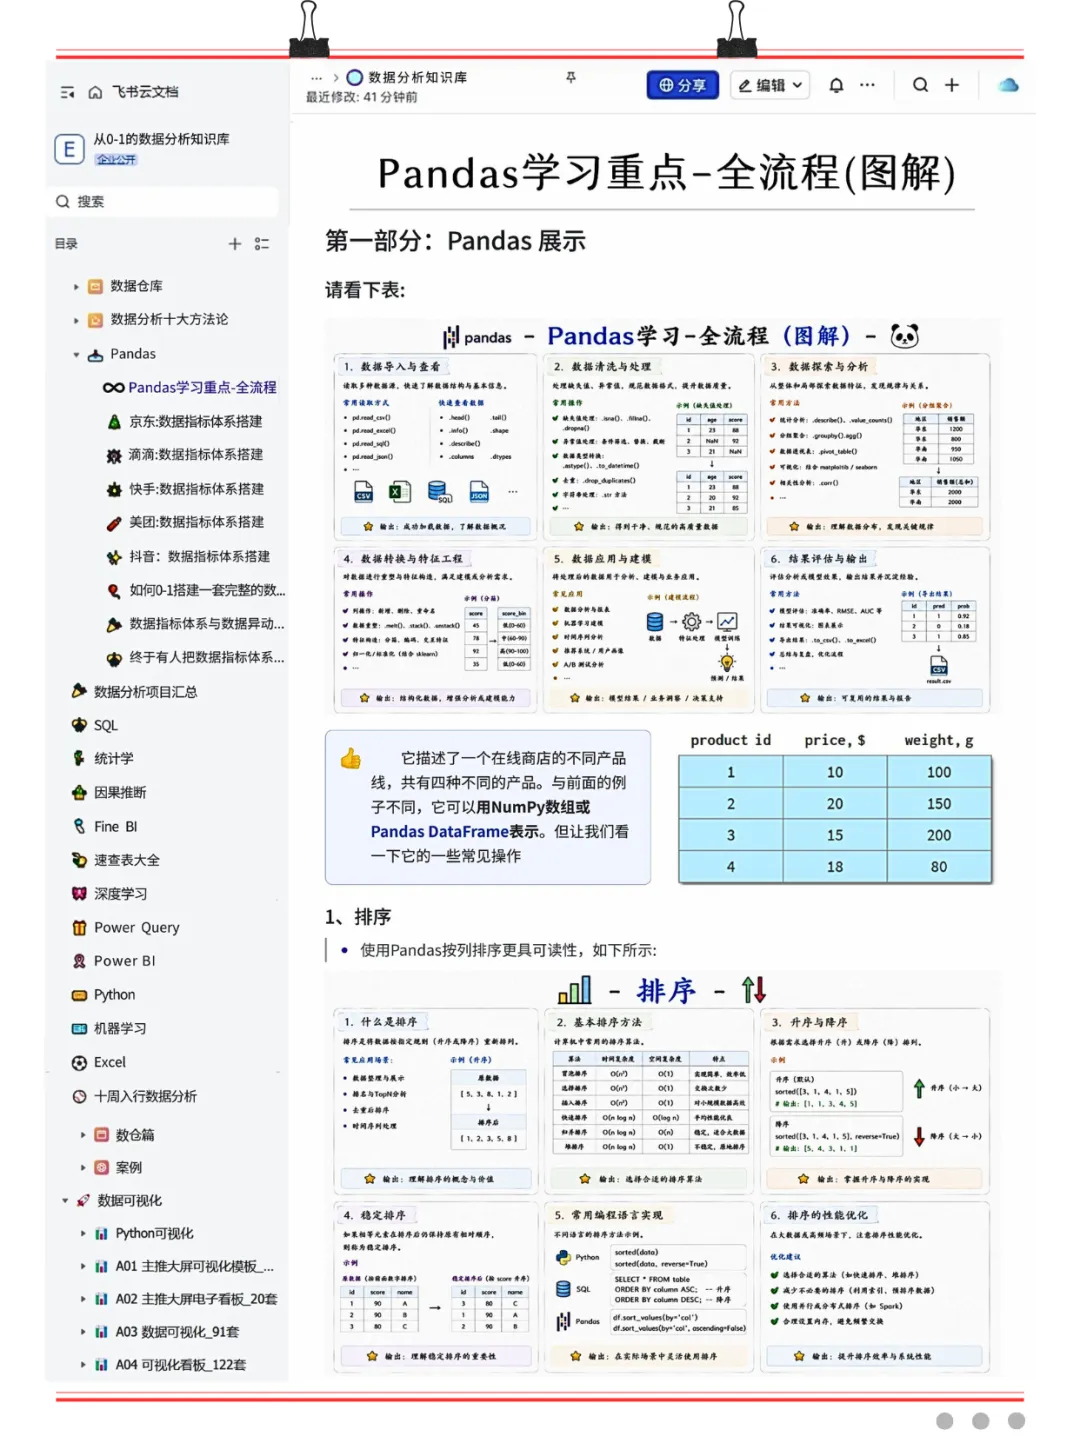The image size is (1080, 1443).
Task: Click 数据分析知识库 breadcrumb link
Action: point(417,77)
